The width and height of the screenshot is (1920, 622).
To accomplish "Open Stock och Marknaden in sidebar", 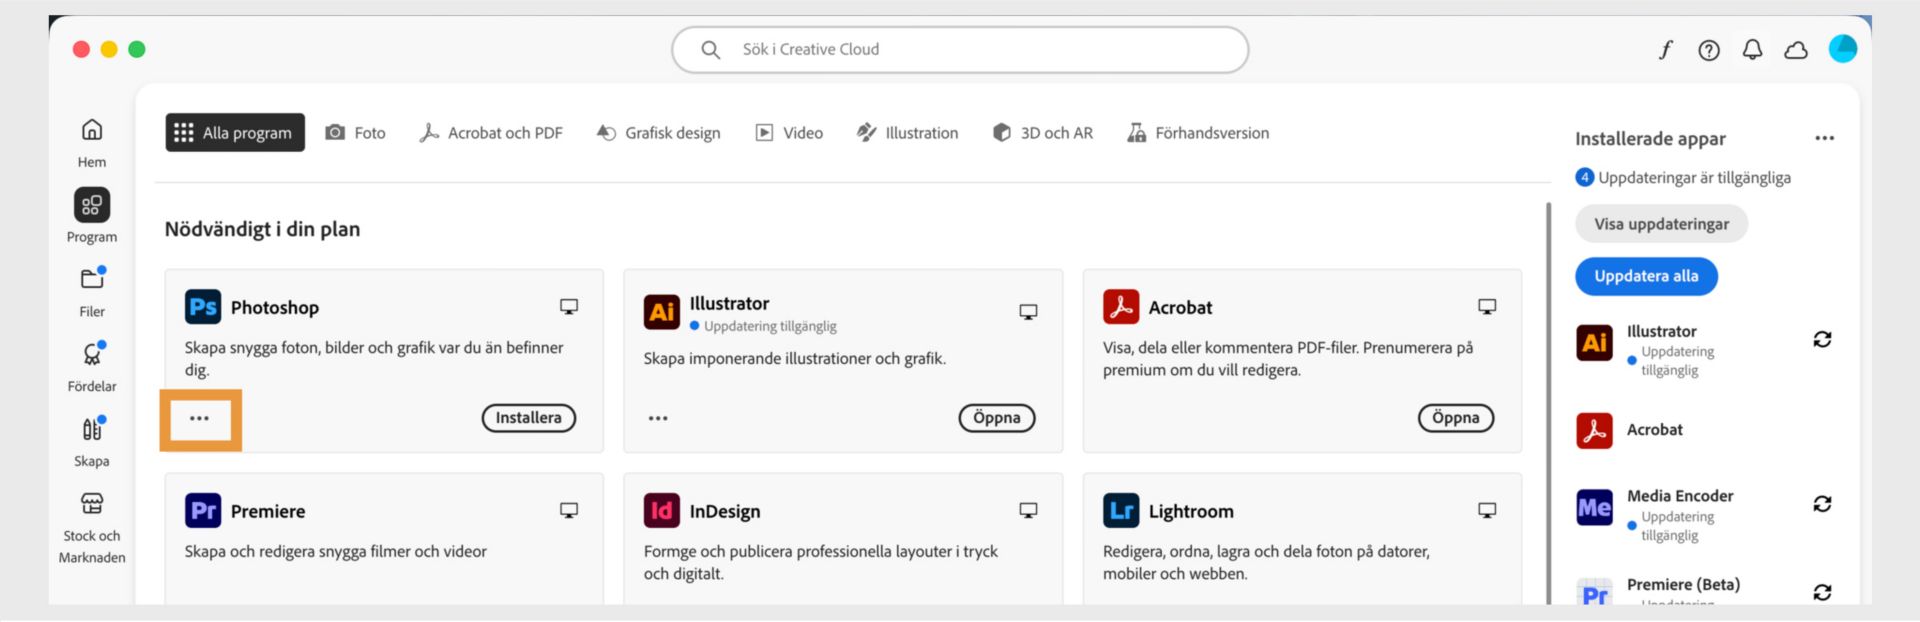I will 92,503.
